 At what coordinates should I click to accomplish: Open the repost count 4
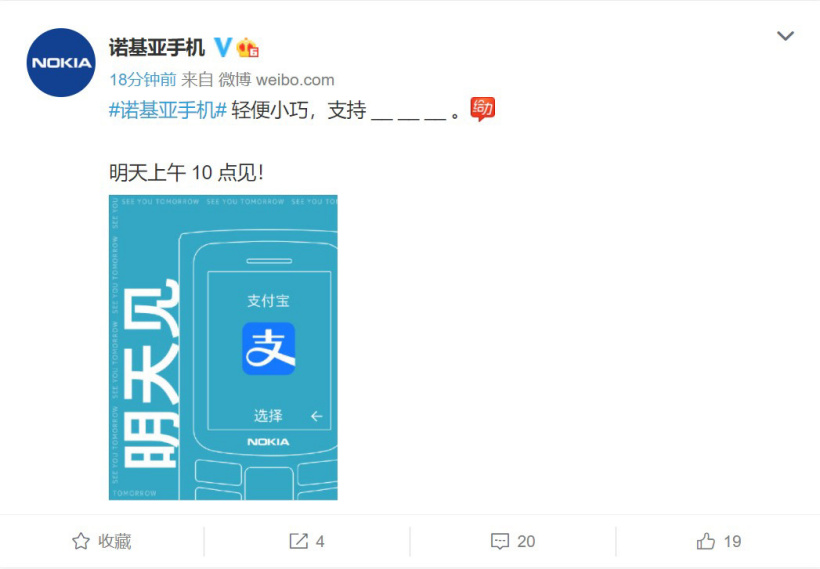(x=320, y=541)
